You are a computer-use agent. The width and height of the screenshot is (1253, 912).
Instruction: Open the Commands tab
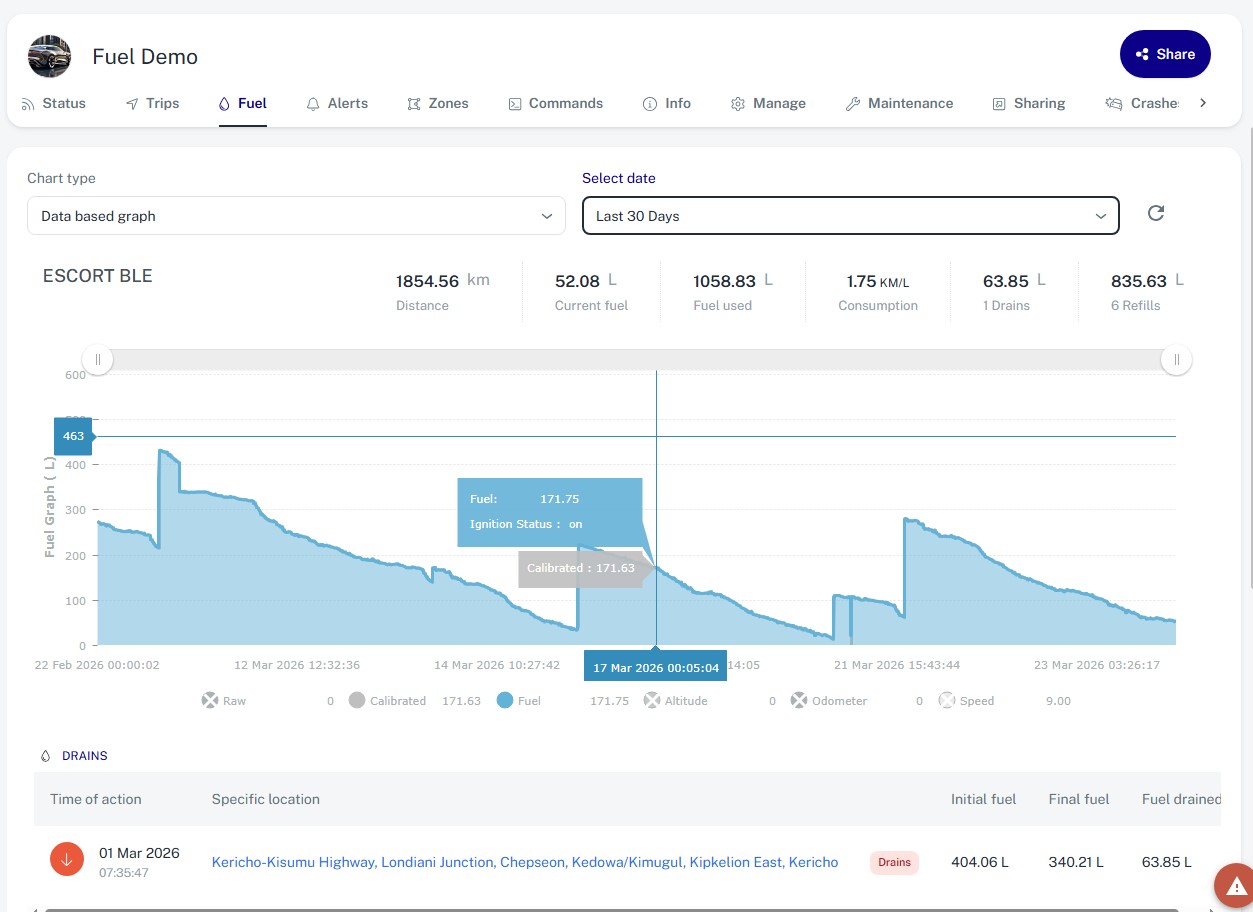tap(555, 104)
